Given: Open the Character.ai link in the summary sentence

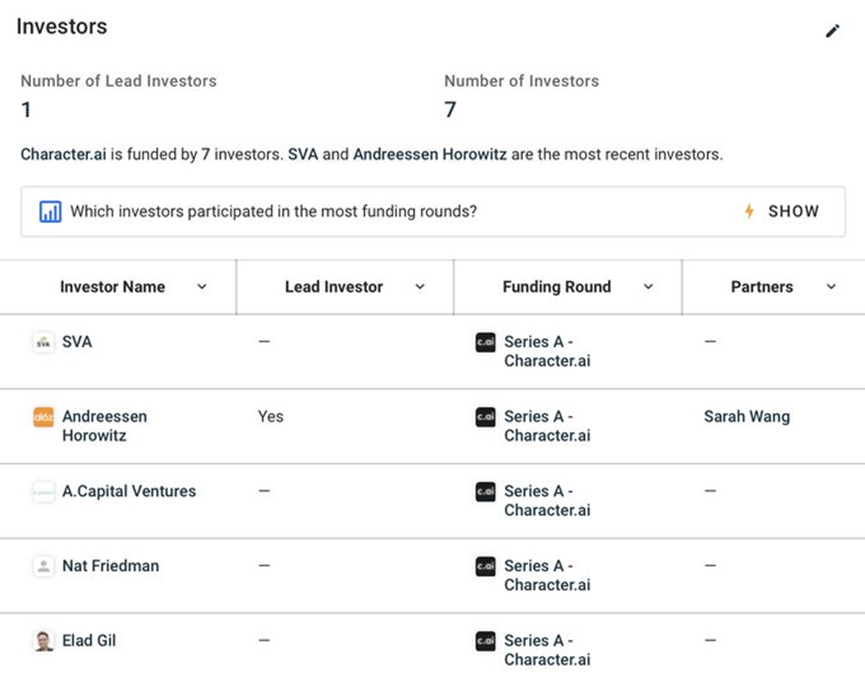Looking at the screenshot, I should click(63, 154).
